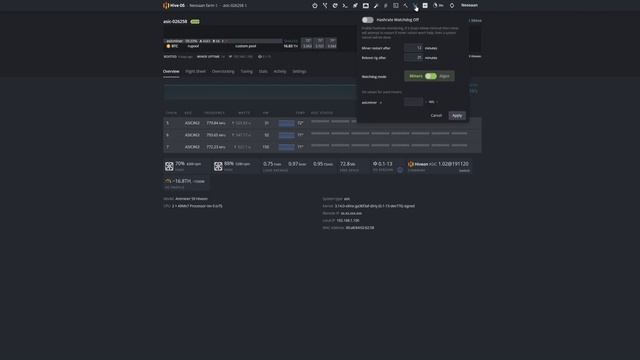Select chain row 5 in the board table
Screen dimensions: 640x360
pos(322,123)
